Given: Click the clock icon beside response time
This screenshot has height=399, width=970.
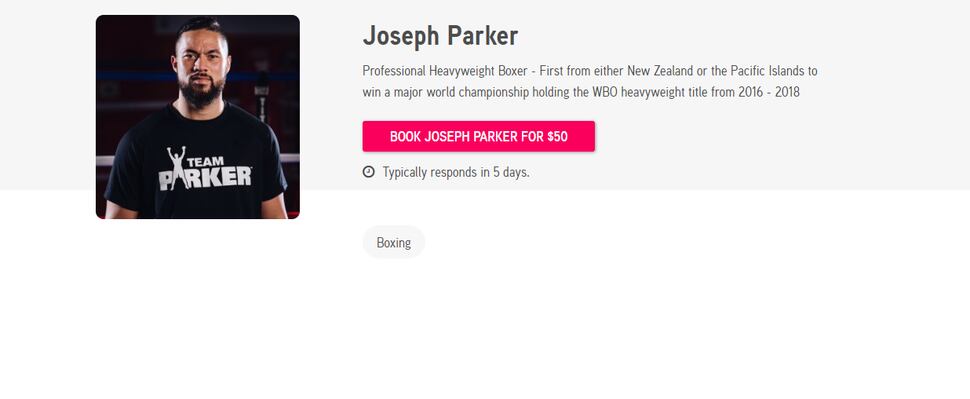Looking at the screenshot, I should 369,172.
